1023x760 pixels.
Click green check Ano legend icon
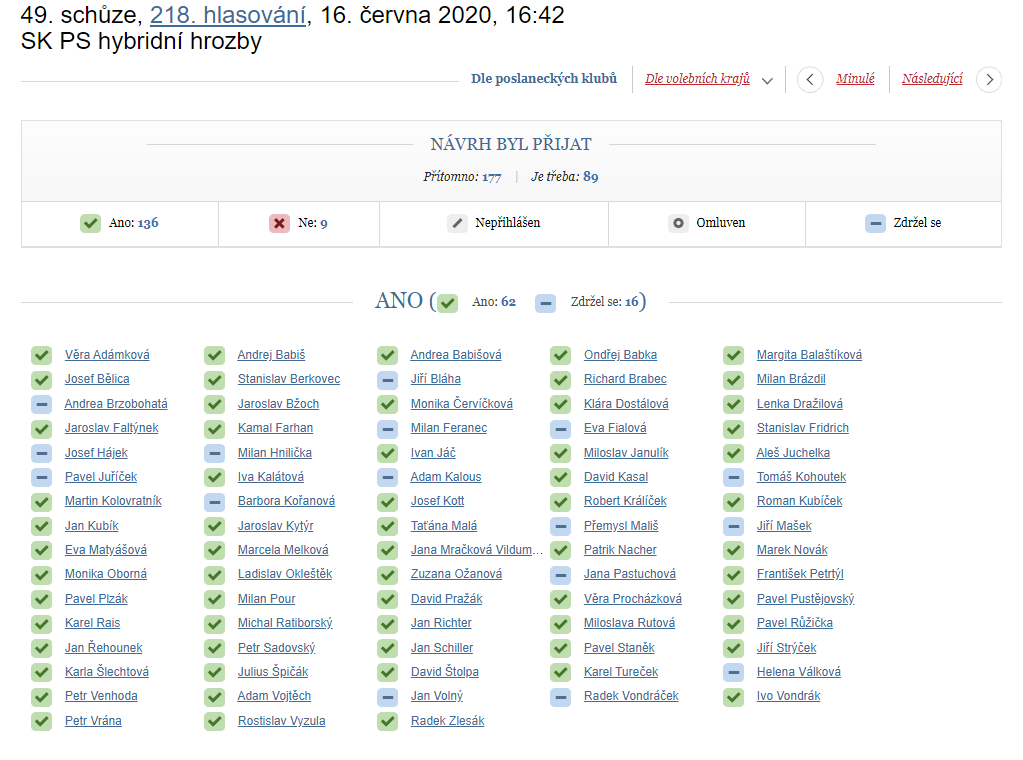(90, 223)
